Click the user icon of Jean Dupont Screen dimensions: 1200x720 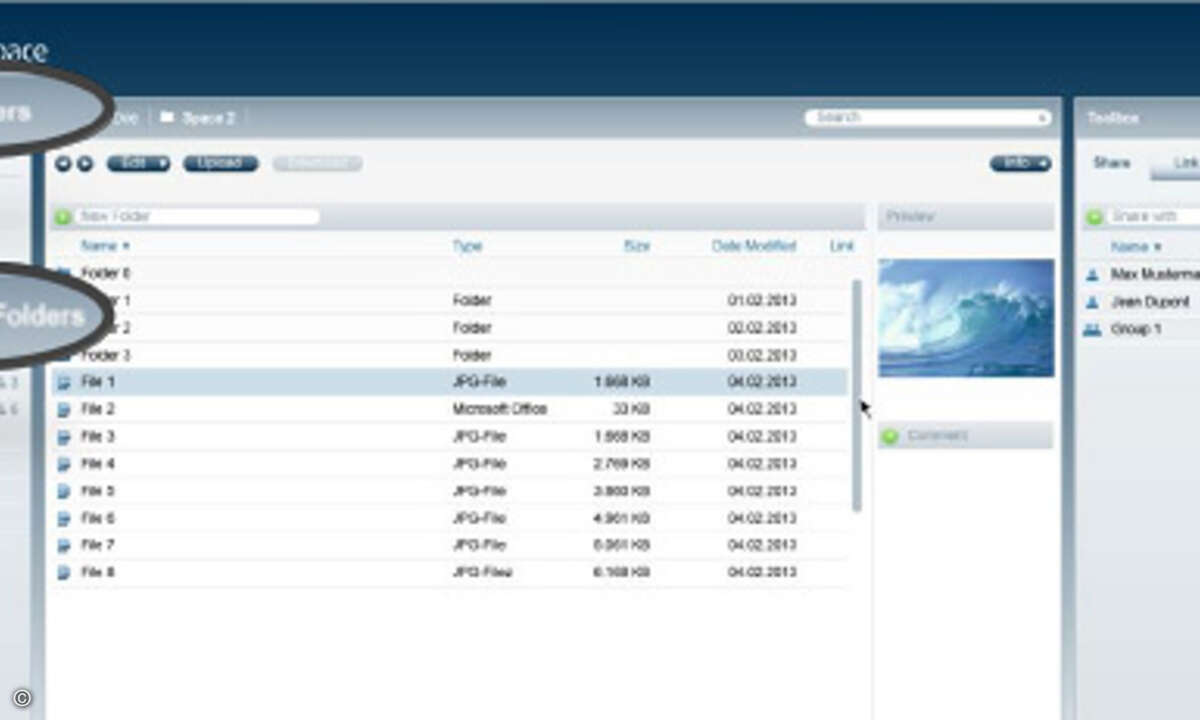tap(1093, 302)
